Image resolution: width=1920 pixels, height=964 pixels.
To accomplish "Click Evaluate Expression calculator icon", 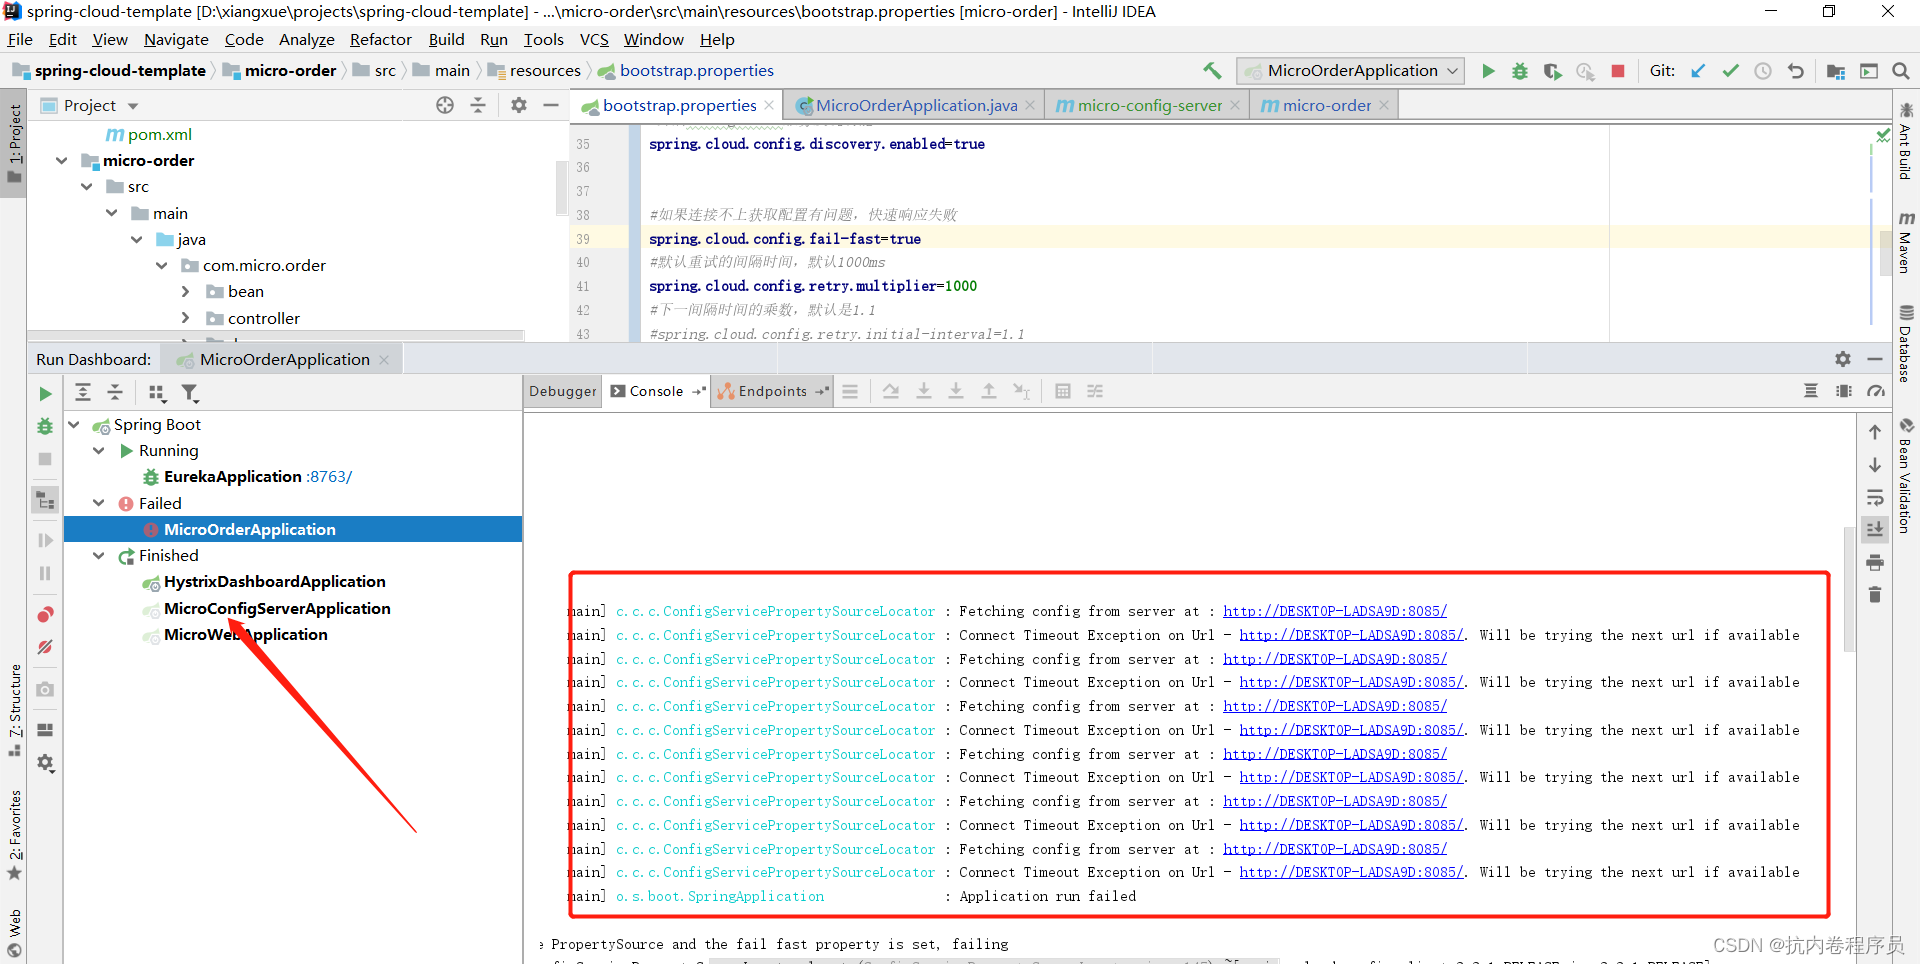I will point(1063,391).
